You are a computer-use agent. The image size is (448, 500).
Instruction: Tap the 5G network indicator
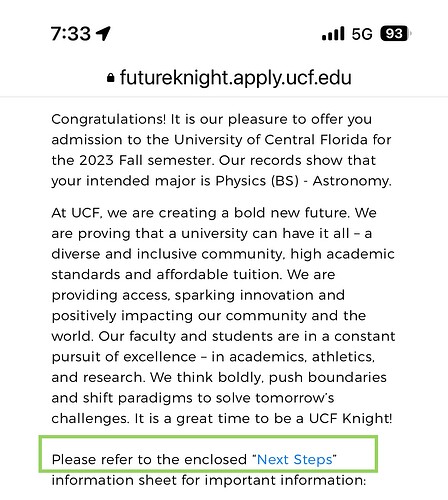pos(362,34)
